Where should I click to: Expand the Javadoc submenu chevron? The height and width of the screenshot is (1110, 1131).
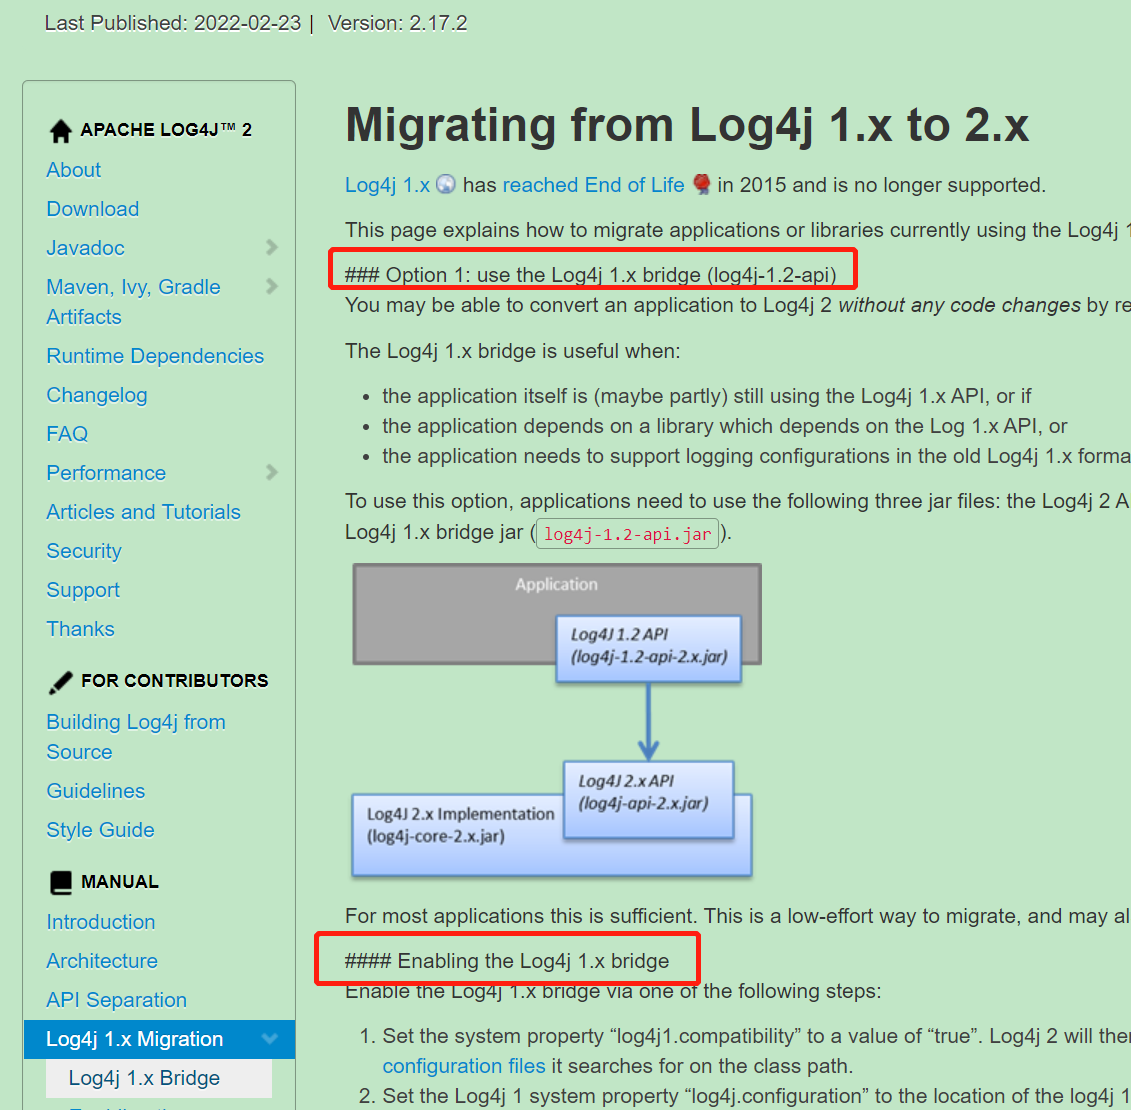point(271,247)
